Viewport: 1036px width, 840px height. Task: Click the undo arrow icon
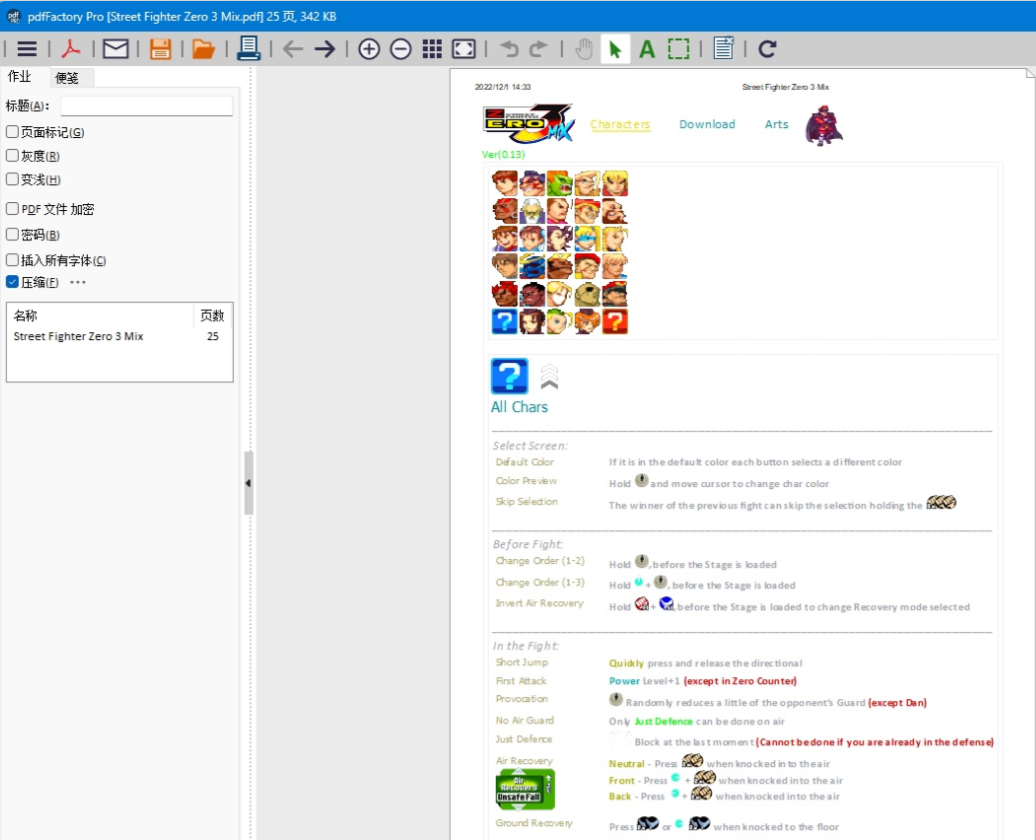[x=509, y=49]
